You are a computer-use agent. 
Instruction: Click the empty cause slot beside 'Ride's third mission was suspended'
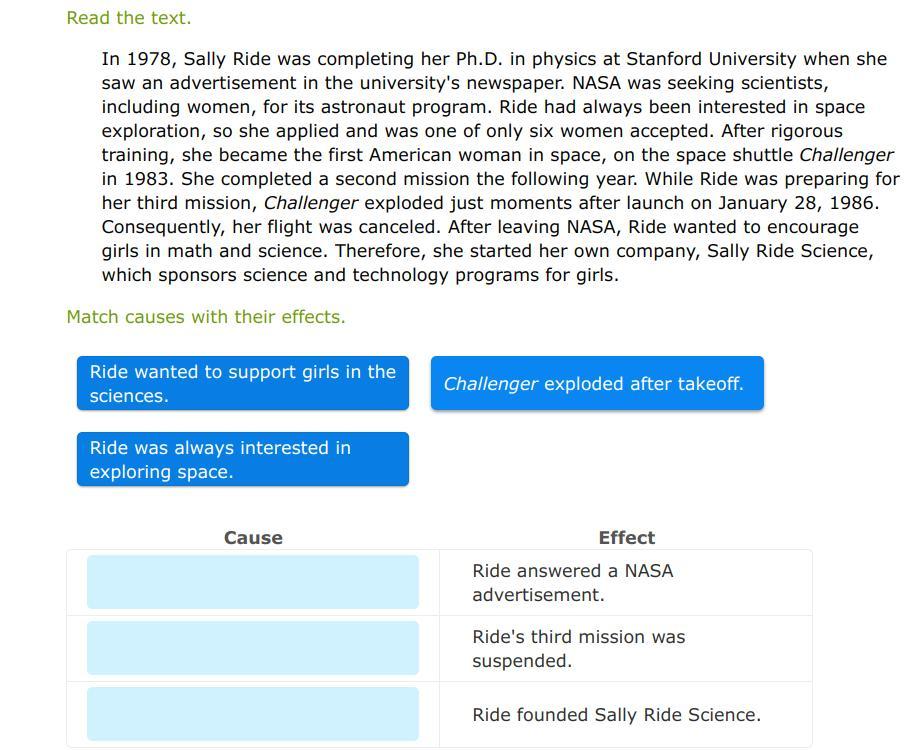click(x=252, y=648)
